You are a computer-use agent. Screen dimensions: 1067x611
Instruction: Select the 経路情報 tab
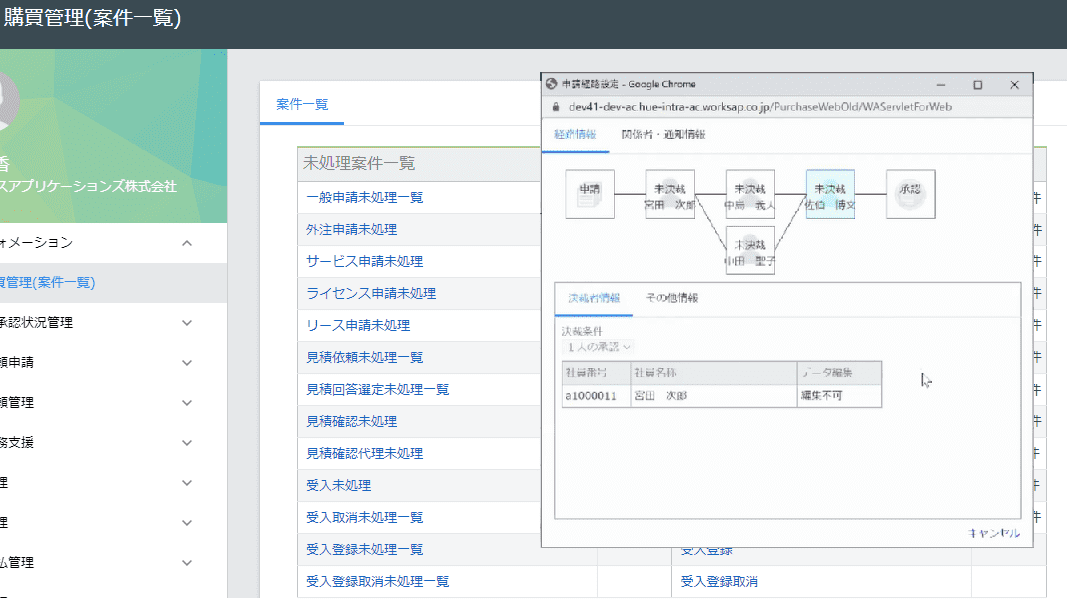coord(575,134)
